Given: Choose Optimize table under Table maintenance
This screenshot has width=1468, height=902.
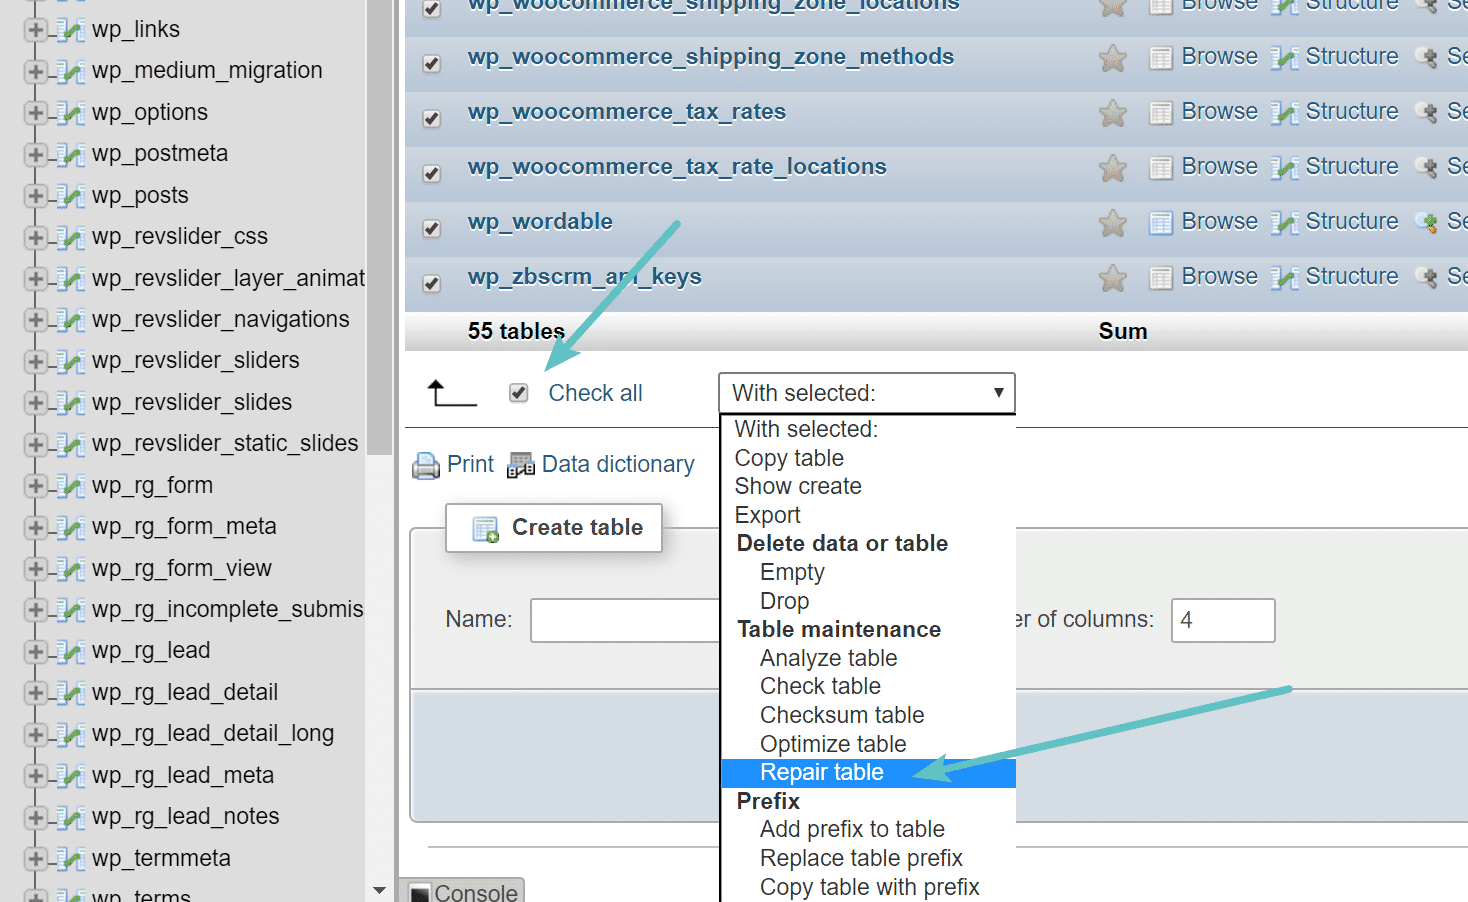Looking at the screenshot, I should tap(833, 744).
